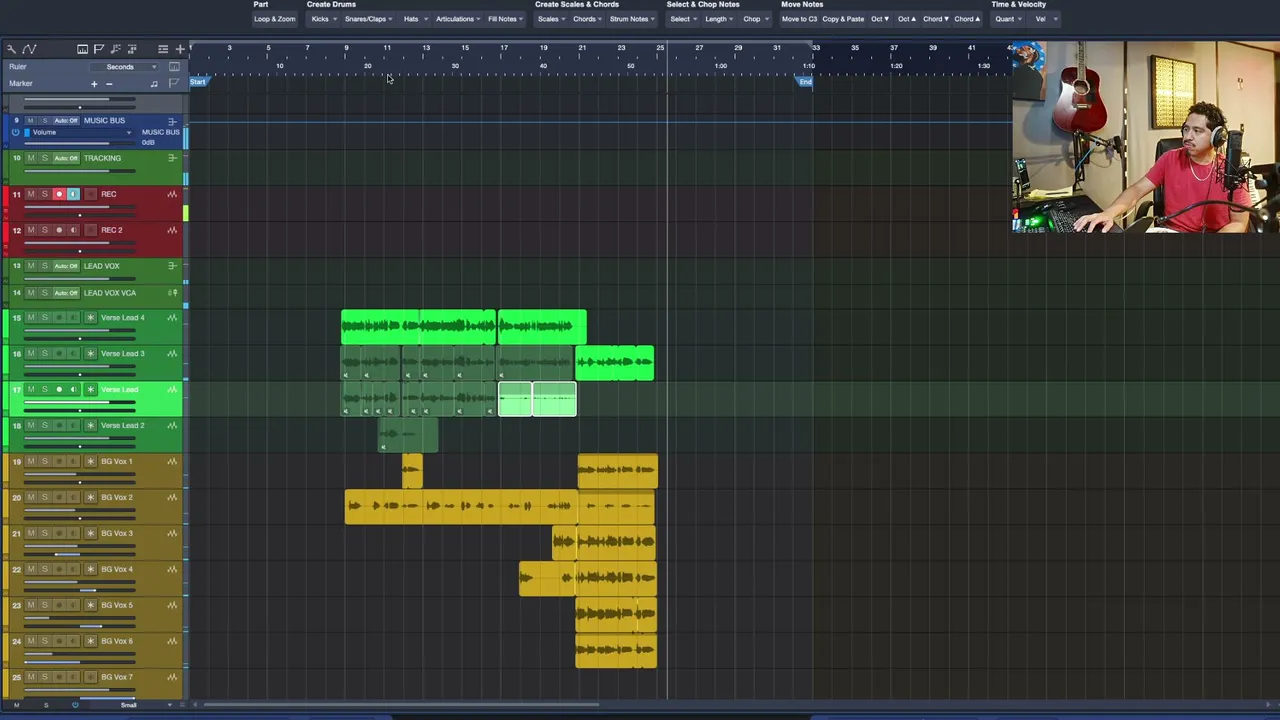Click waveform icon on REC 2 track
The image size is (1280, 720).
click(172, 230)
